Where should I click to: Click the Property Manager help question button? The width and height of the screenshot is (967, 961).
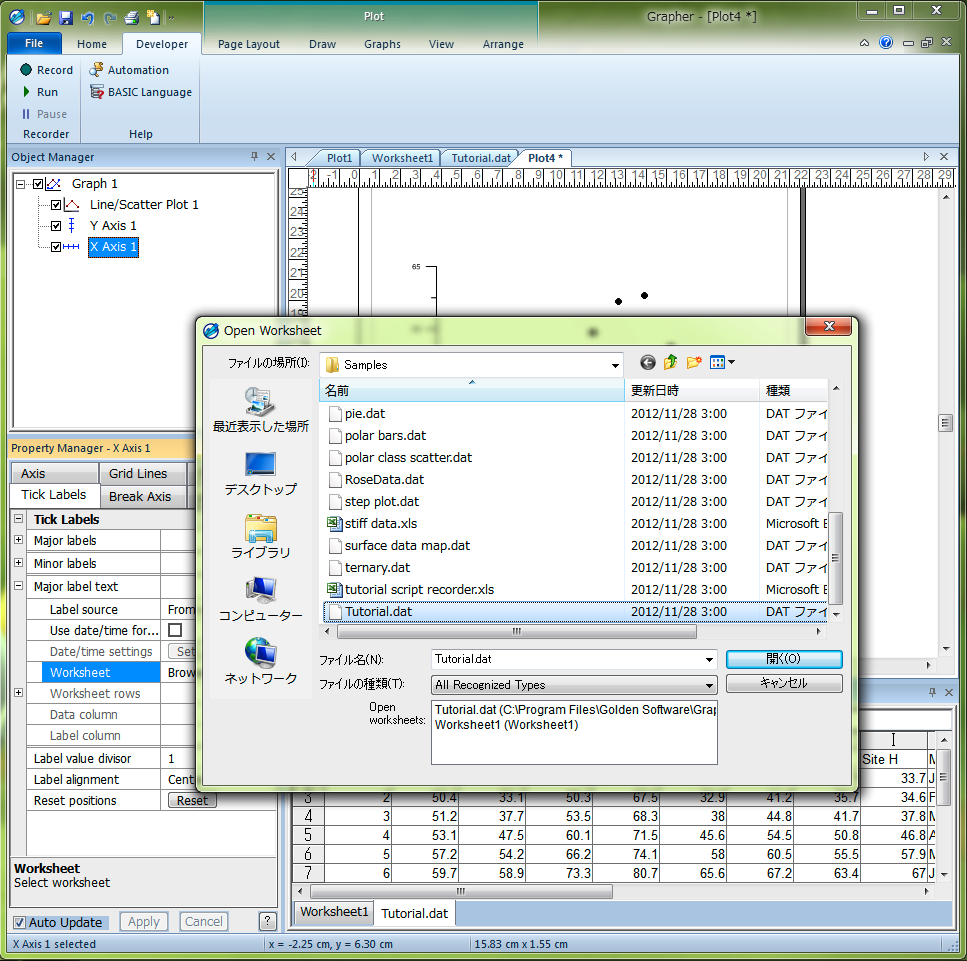pos(267,921)
